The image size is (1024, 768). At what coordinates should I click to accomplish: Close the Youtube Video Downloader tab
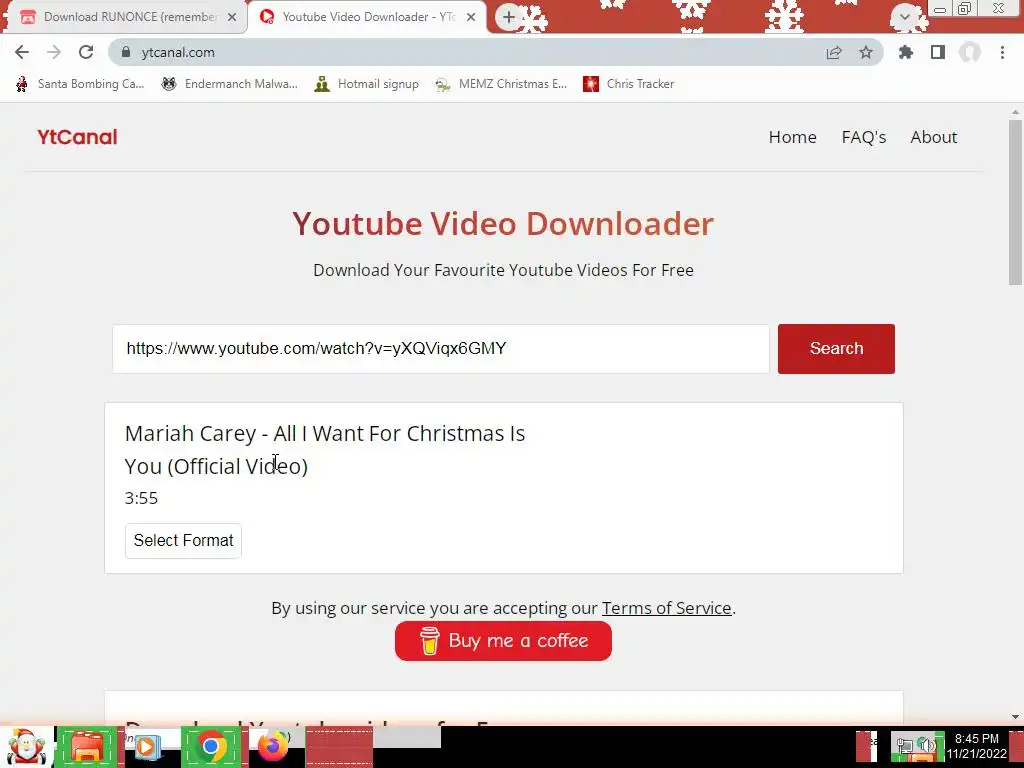[x=471, y=17]
